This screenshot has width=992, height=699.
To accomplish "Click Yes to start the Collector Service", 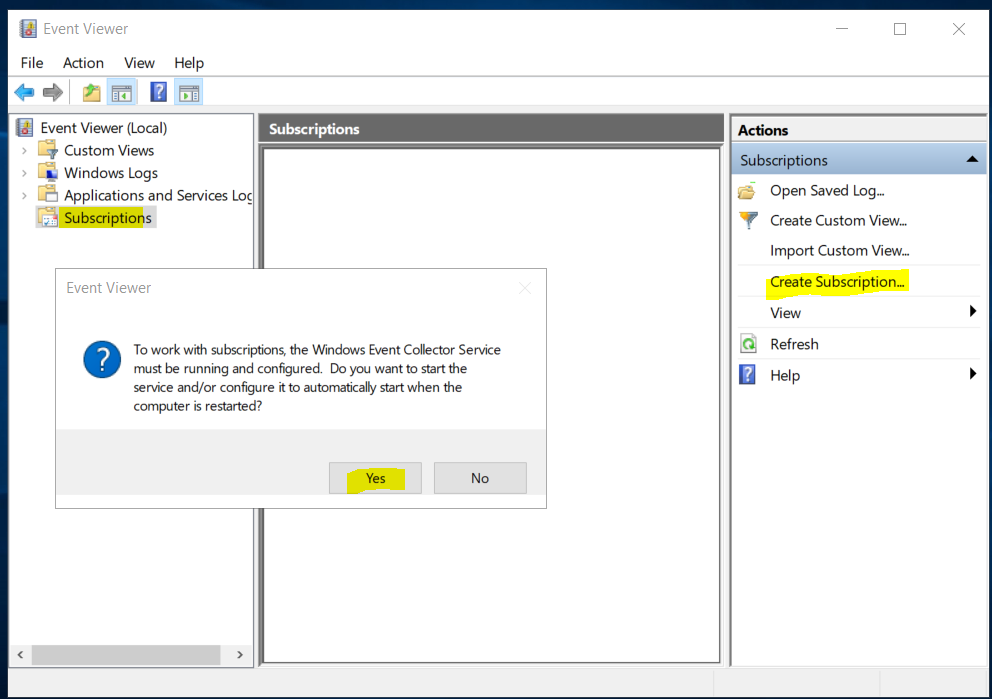I will click(375, 478).
